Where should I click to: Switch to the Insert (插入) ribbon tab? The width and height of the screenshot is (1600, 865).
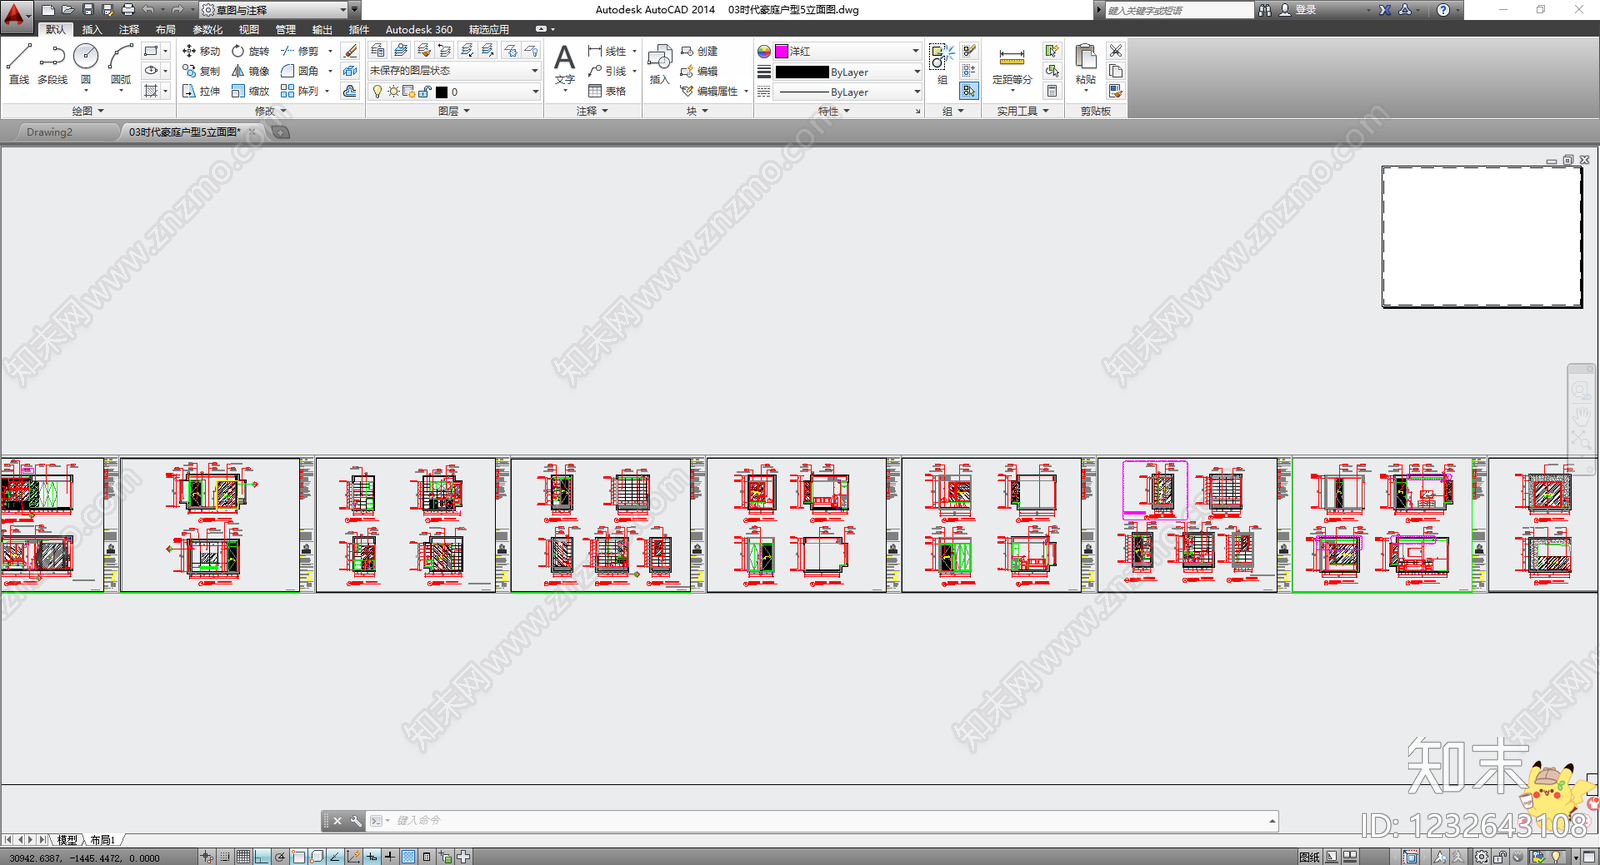tap(92, 30)
